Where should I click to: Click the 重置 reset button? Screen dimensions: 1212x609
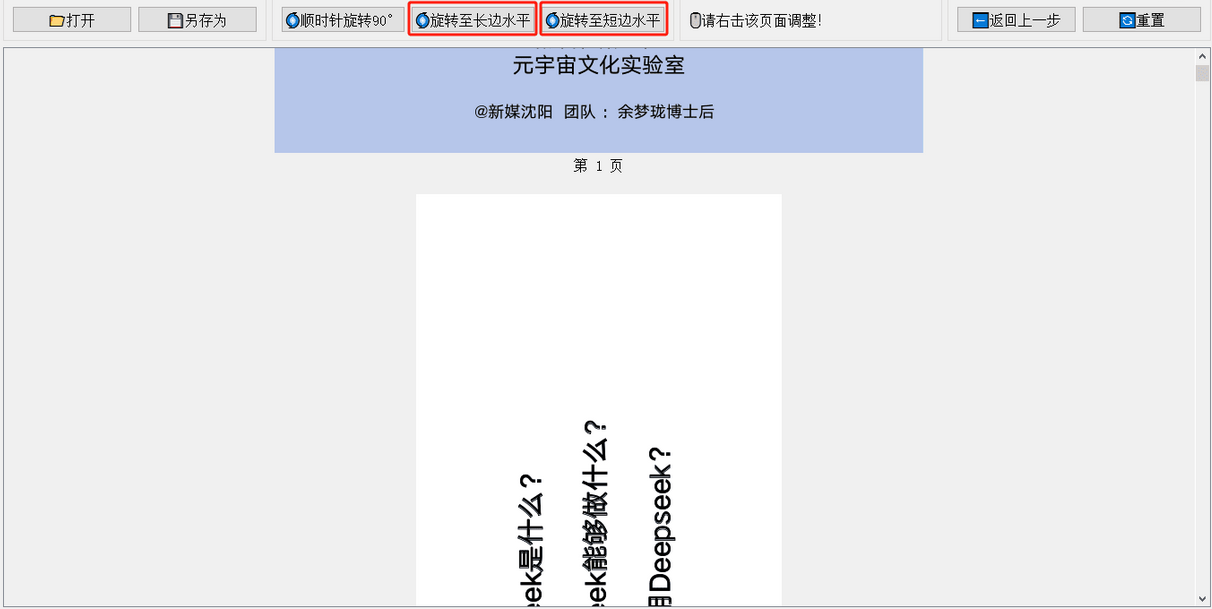coord(1142,20)
